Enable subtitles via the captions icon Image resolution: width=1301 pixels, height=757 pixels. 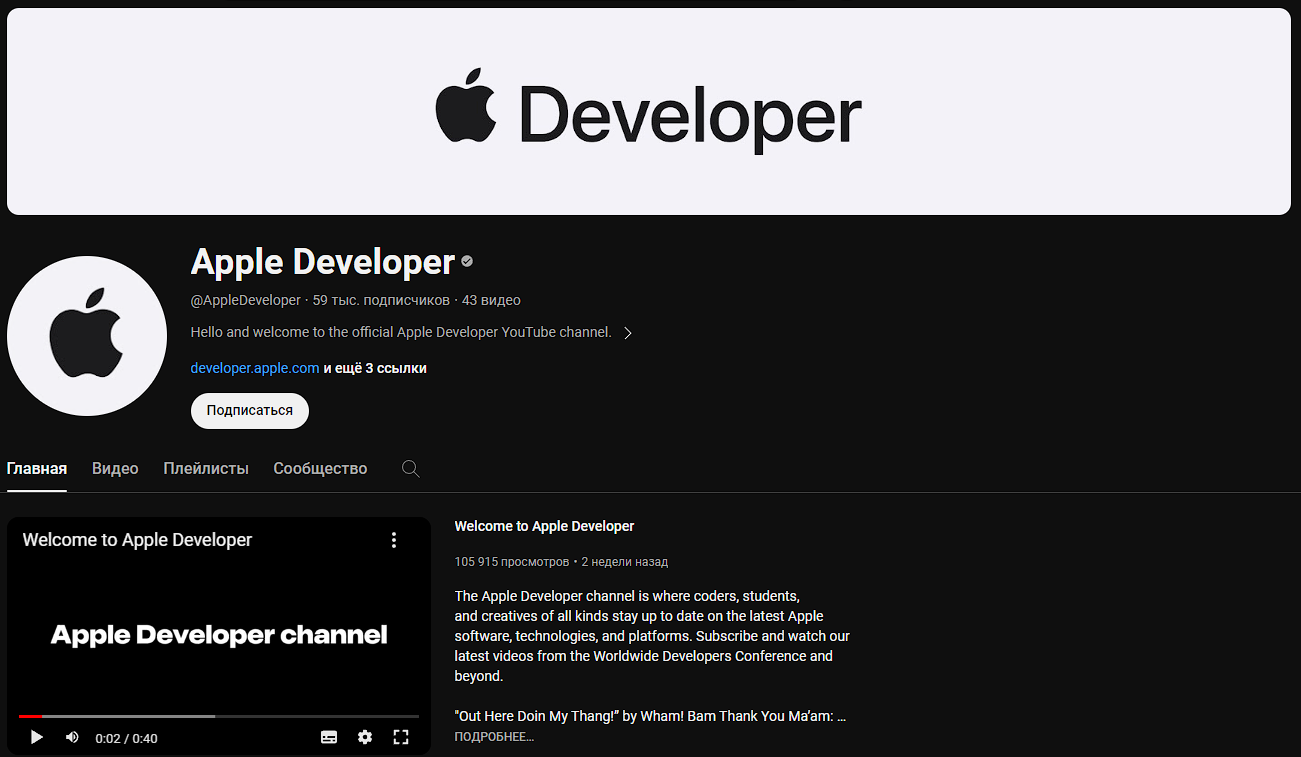[329, 737]
